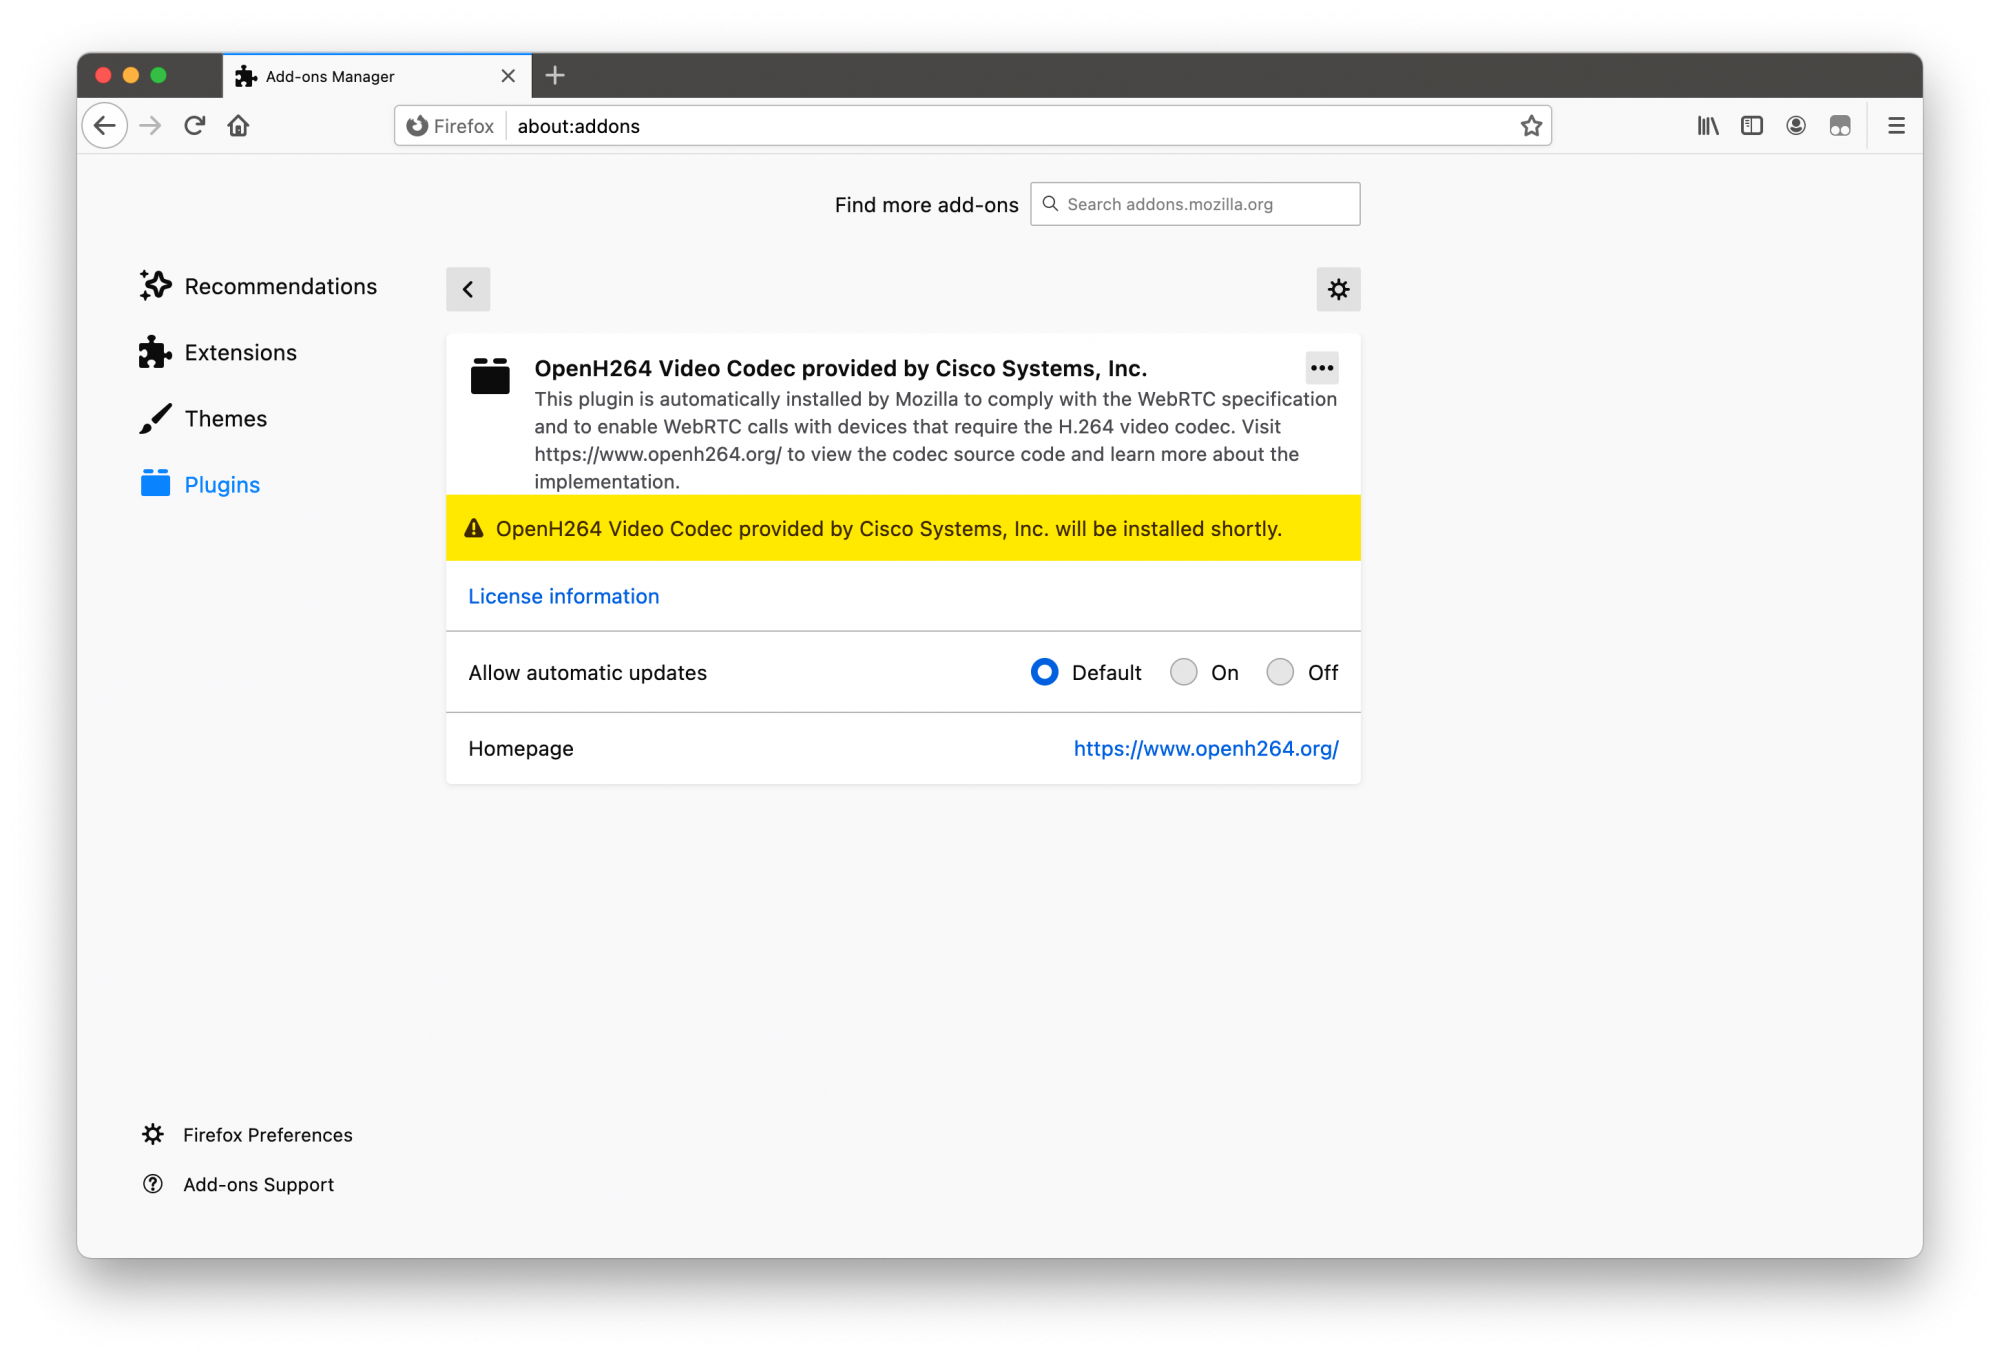
Task: Click the home button icon
Action: [x=238, y=126]
